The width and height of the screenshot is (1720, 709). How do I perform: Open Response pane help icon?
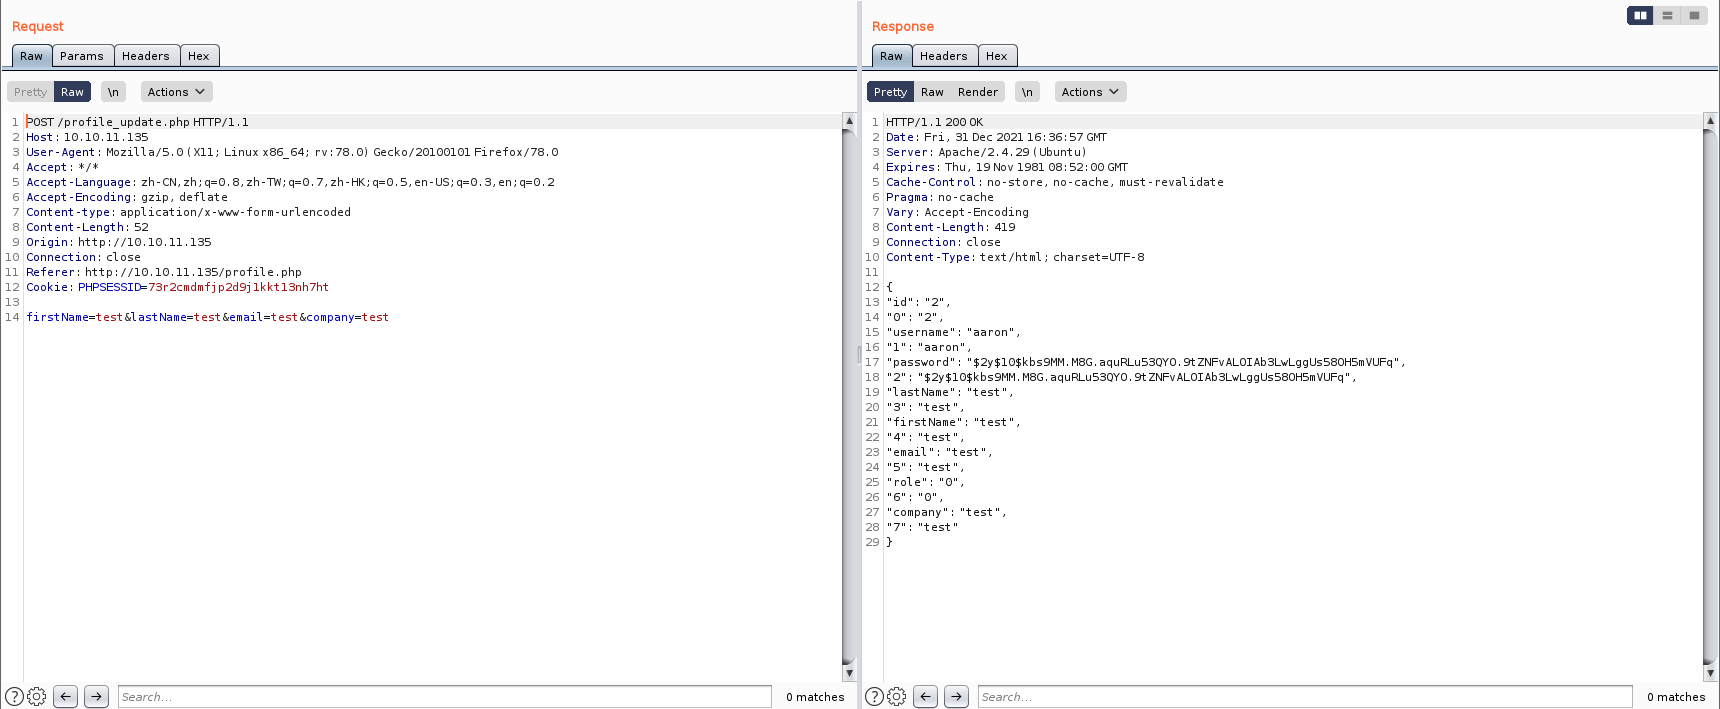click(874, 697)
